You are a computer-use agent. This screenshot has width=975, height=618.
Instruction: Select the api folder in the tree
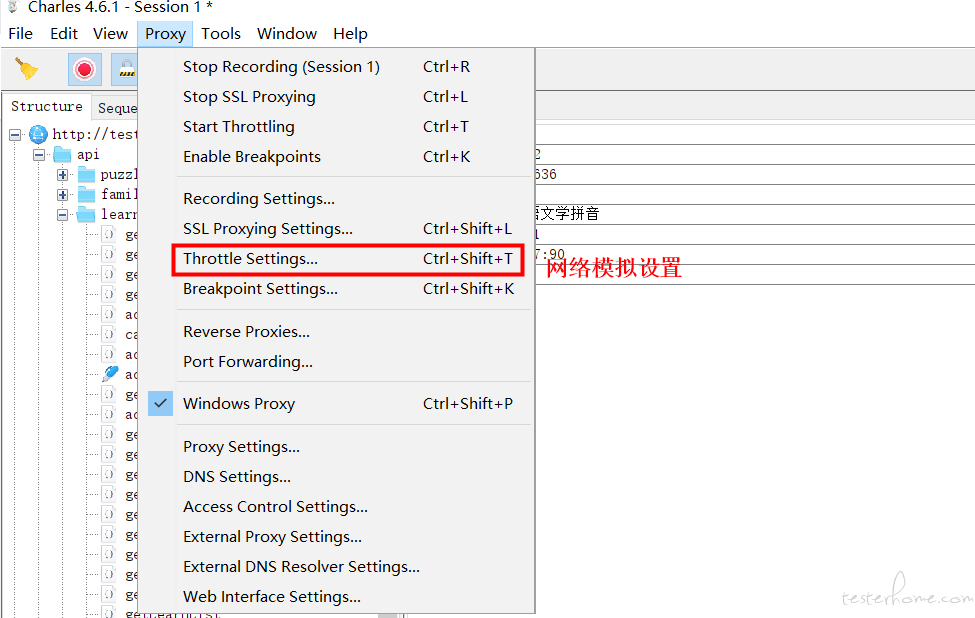point(76,154)
